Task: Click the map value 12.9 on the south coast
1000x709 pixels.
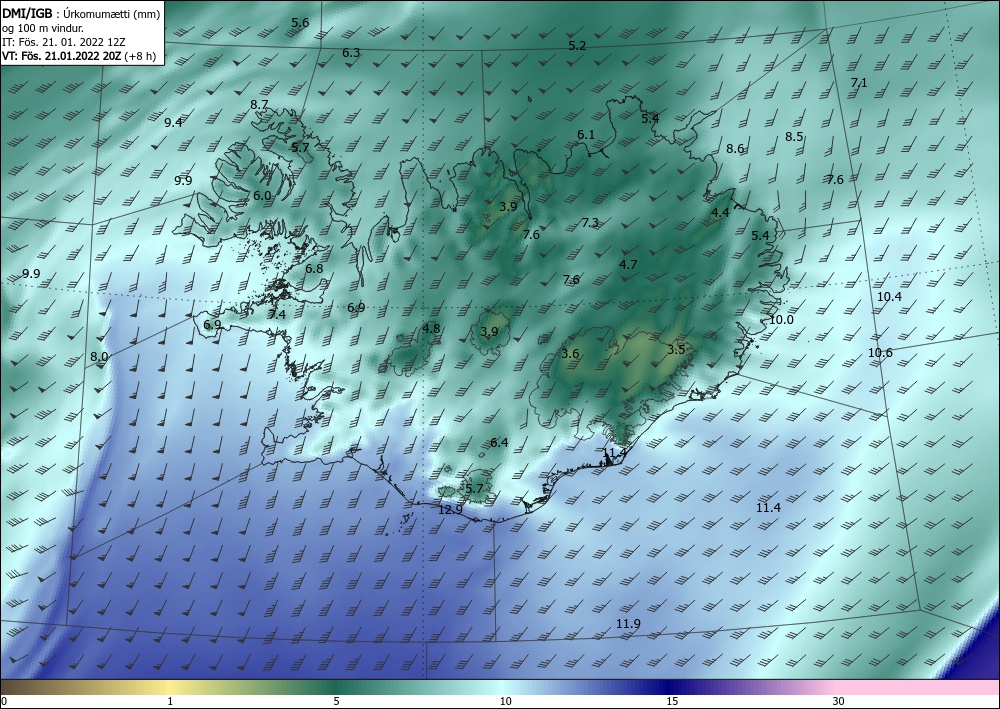Action: 450,510
